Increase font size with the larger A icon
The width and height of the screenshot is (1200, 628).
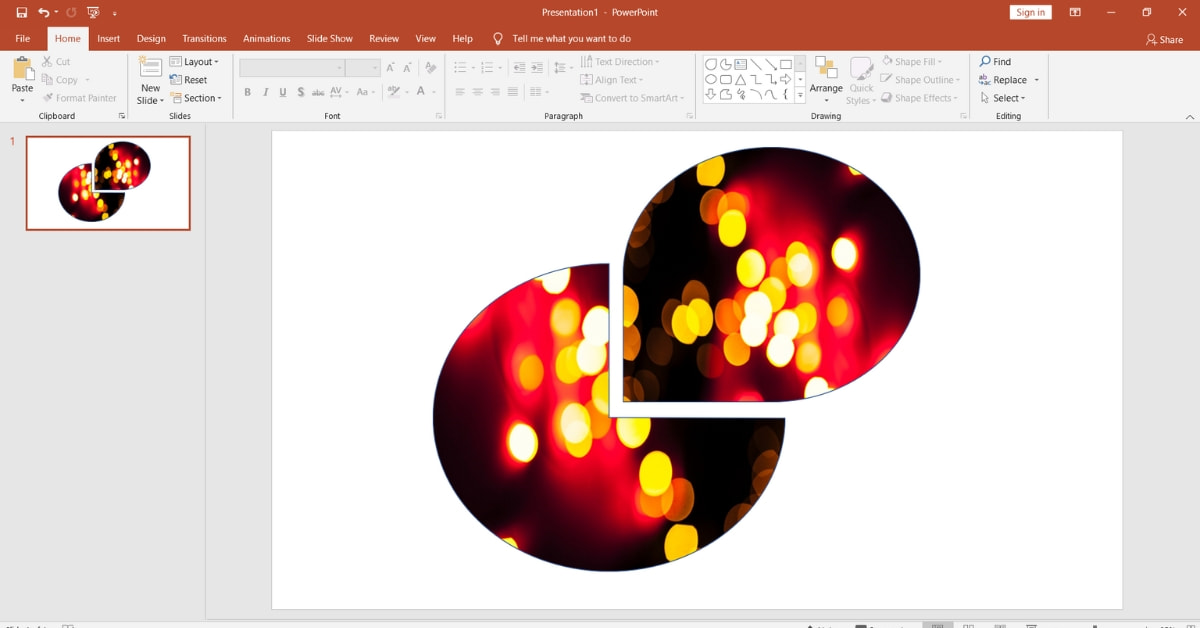391,68
